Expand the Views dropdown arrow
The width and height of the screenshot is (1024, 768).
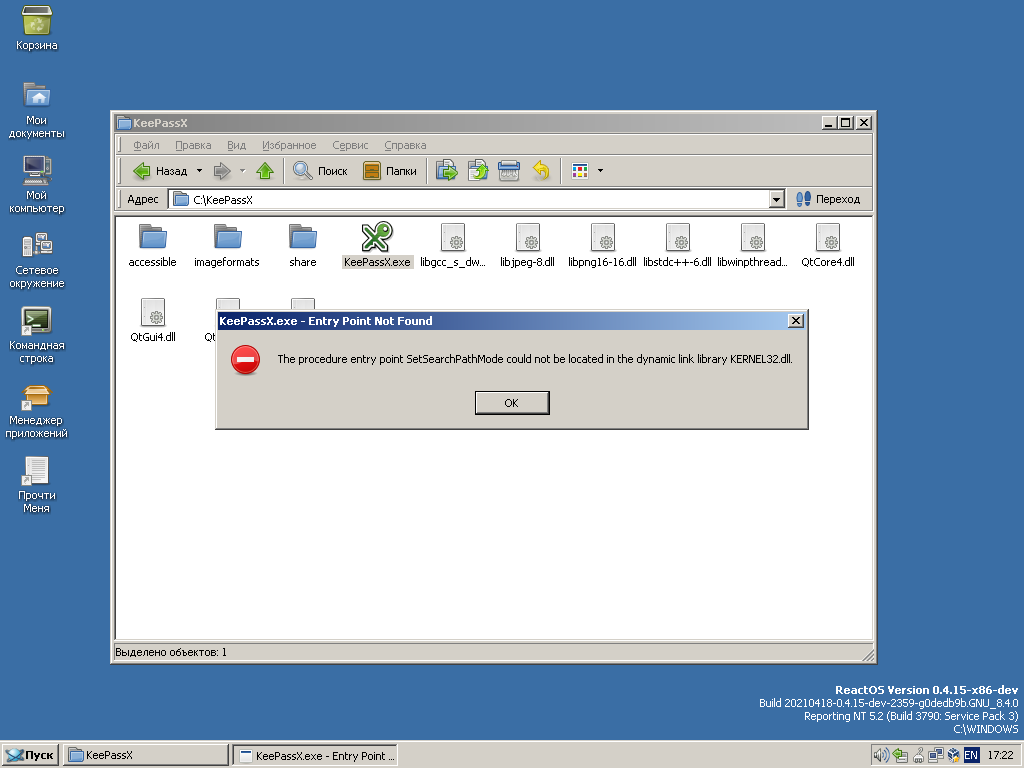(x=600, y=171)
